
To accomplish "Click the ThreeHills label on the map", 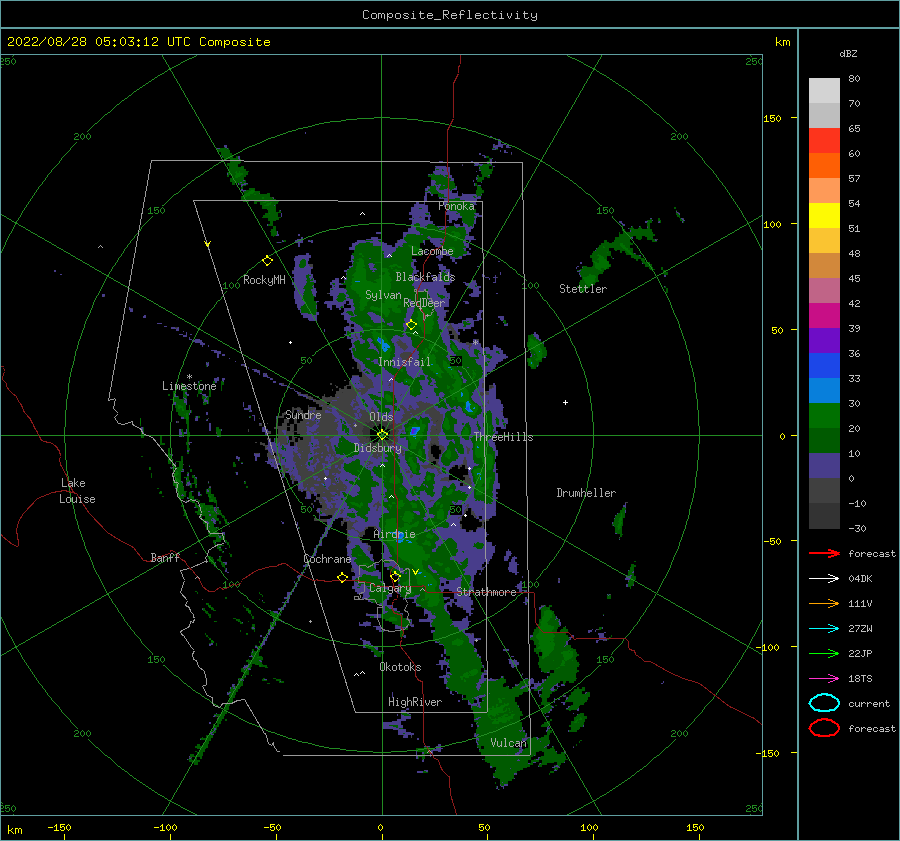I will click(503, 437).
